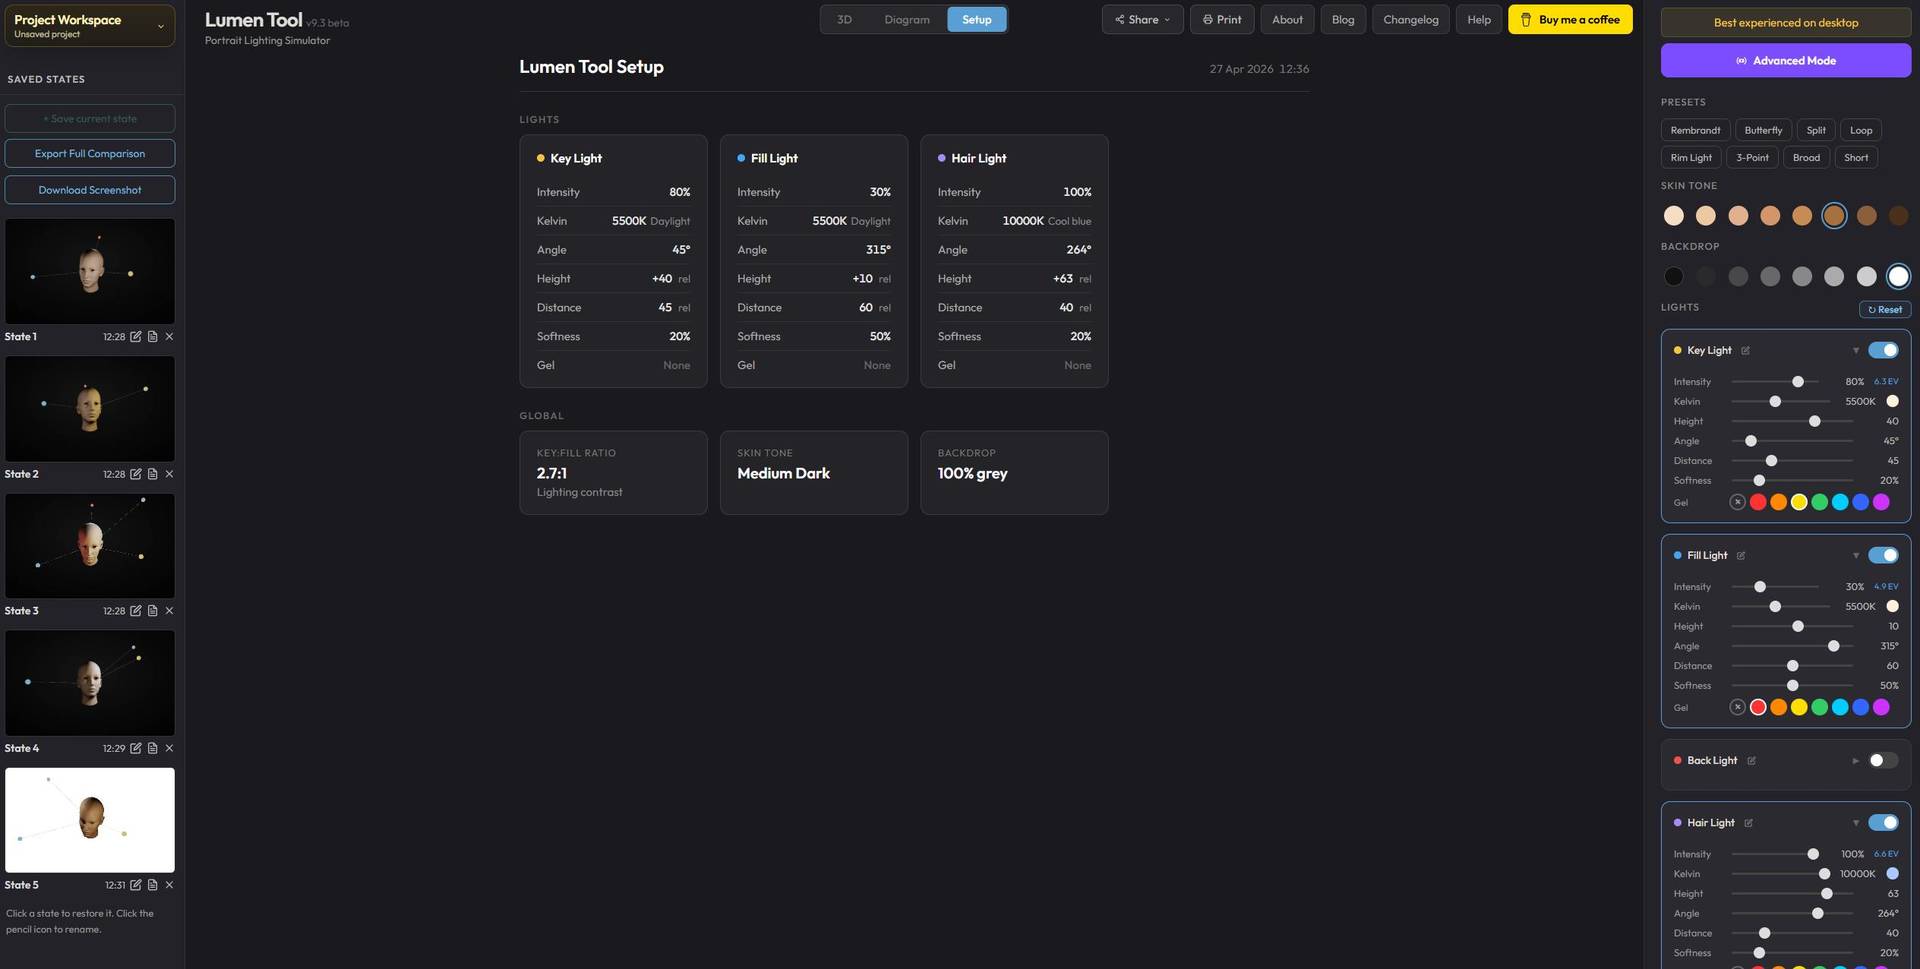The height and width of the screenshot is (969, 1920).
Task: Click Buy me a coffee
Action: pyautogui.click(x=1570, y=20)
